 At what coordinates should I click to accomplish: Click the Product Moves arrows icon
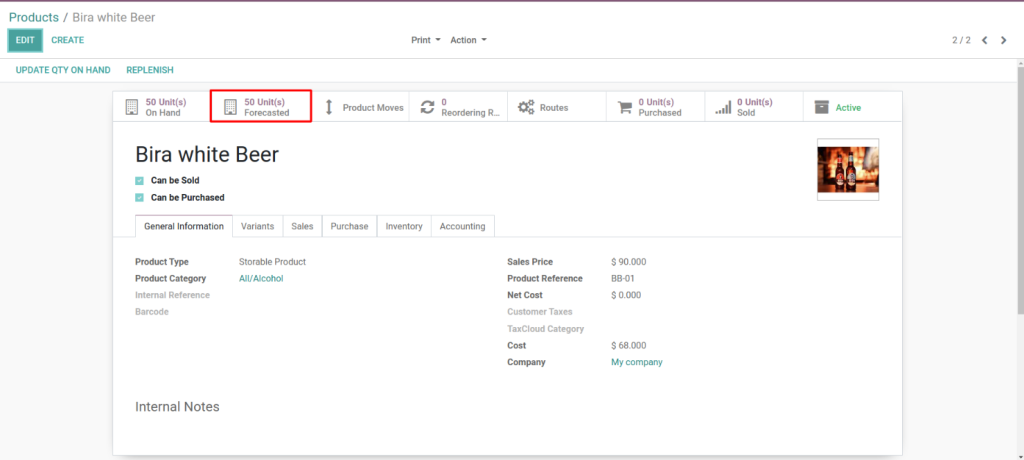pyautogui.click(x=329, y=107)
